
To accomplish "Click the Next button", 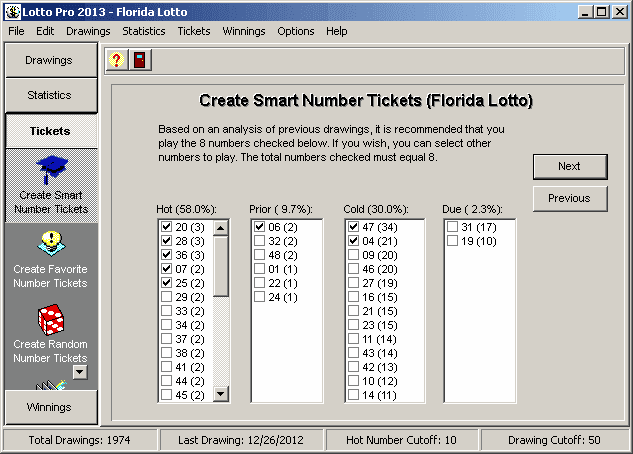I will point(570,166).
